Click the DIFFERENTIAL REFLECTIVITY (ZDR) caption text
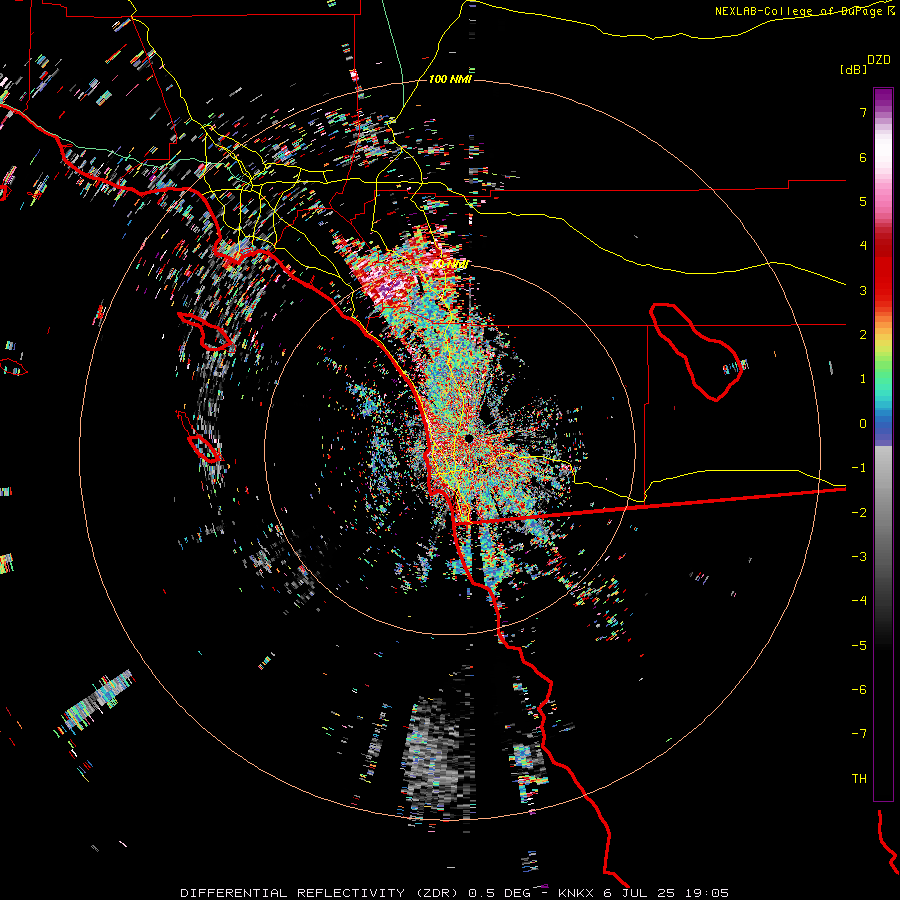 coord(321,893)
